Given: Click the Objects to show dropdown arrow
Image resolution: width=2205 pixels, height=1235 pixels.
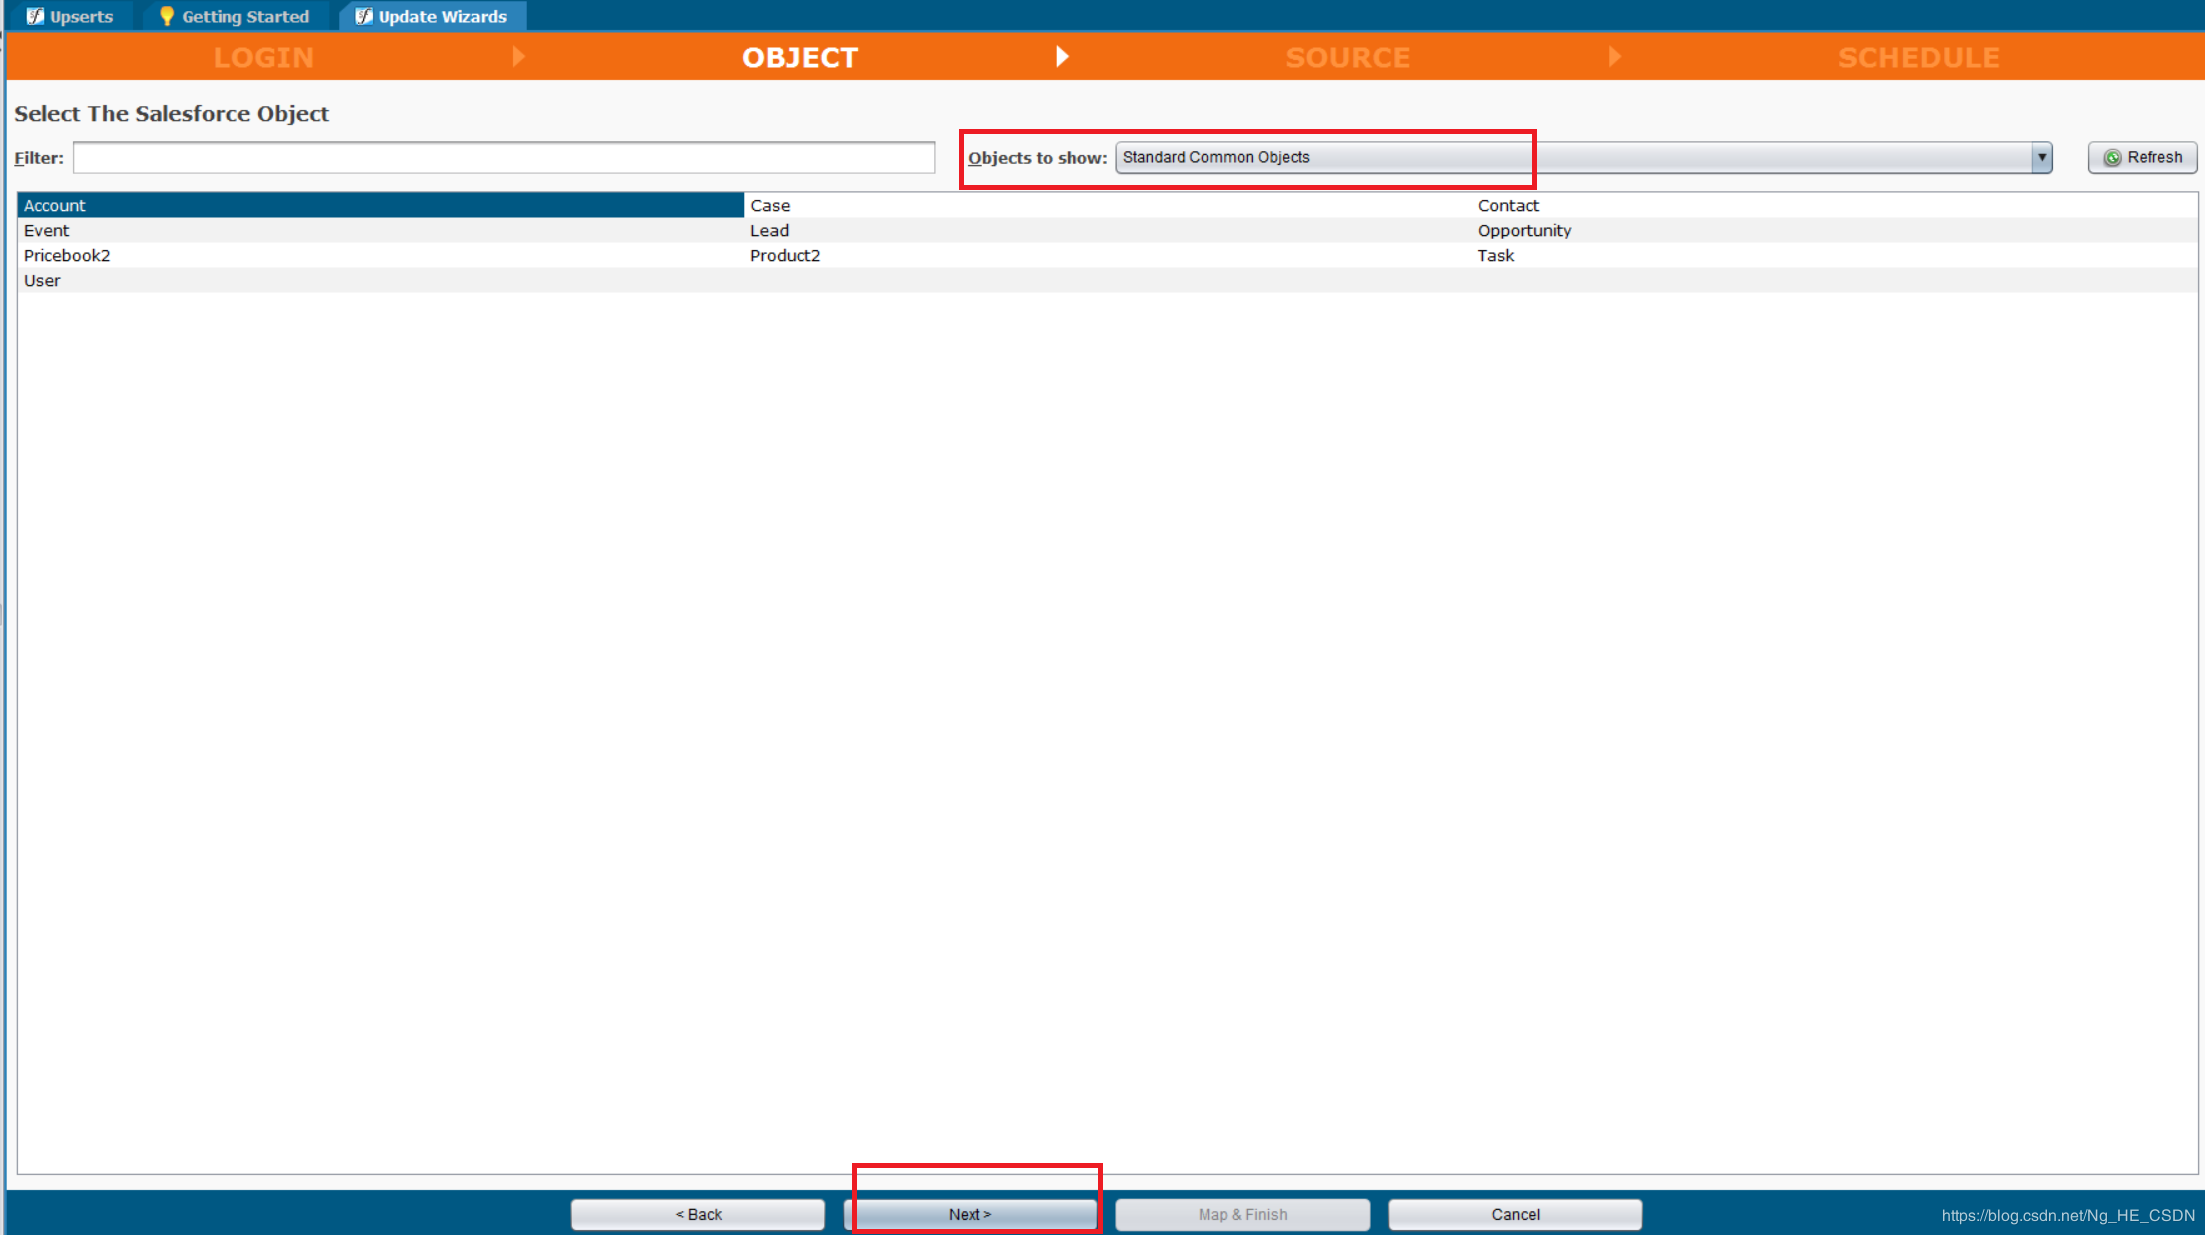Looking at the screenshot, I should (x=2041, y=157).
